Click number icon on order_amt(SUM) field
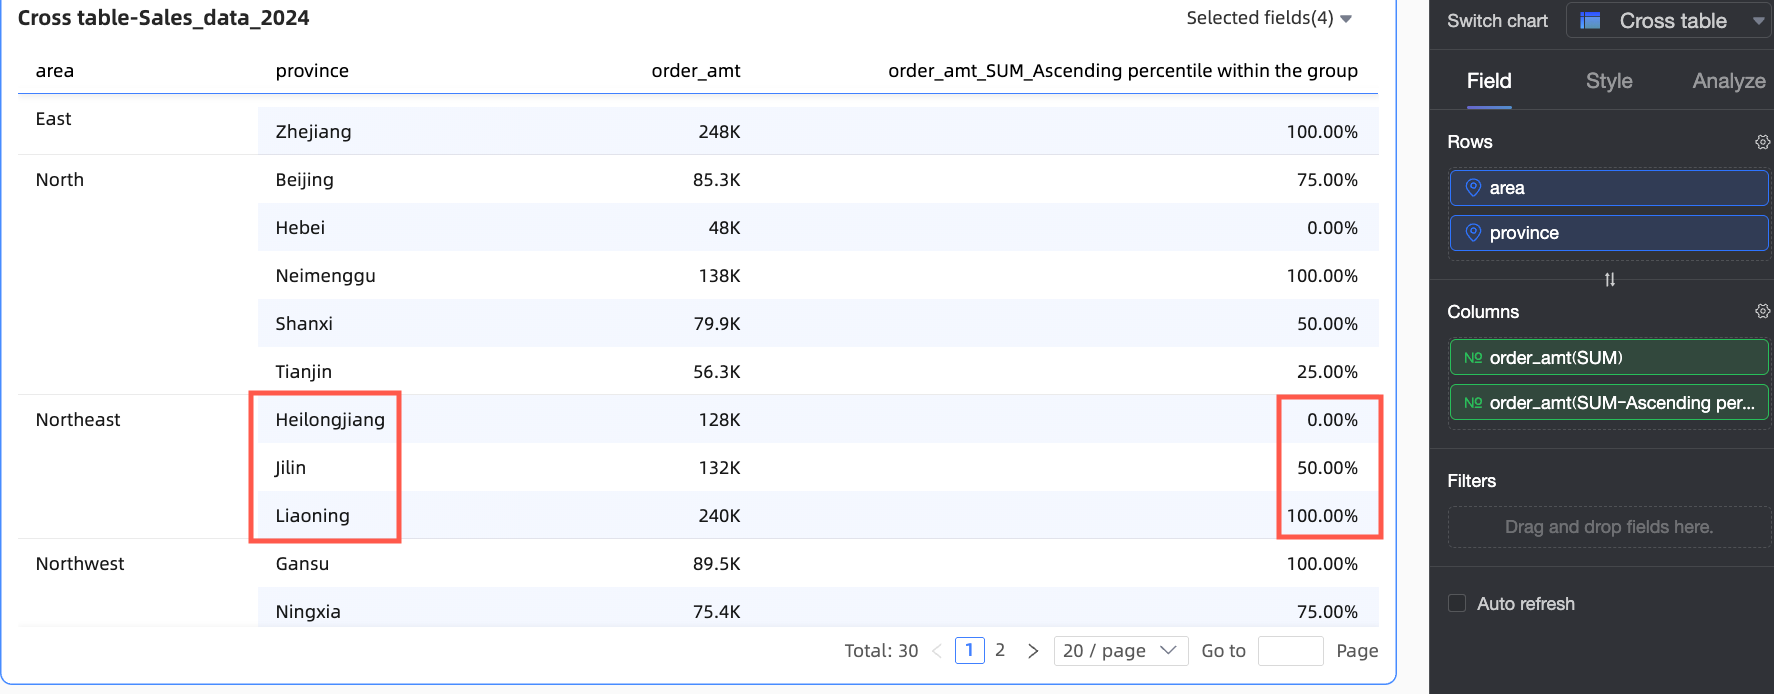The height and width of the screenshot is (694, 1774). pyautogui.click(x=1473, y=358)
